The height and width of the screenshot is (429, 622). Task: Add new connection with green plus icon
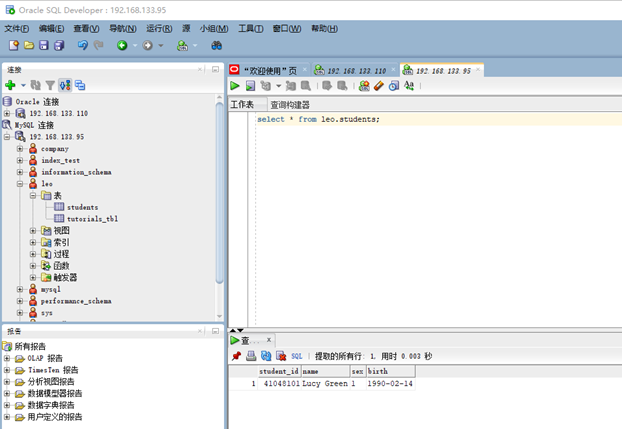pos(10,85)
